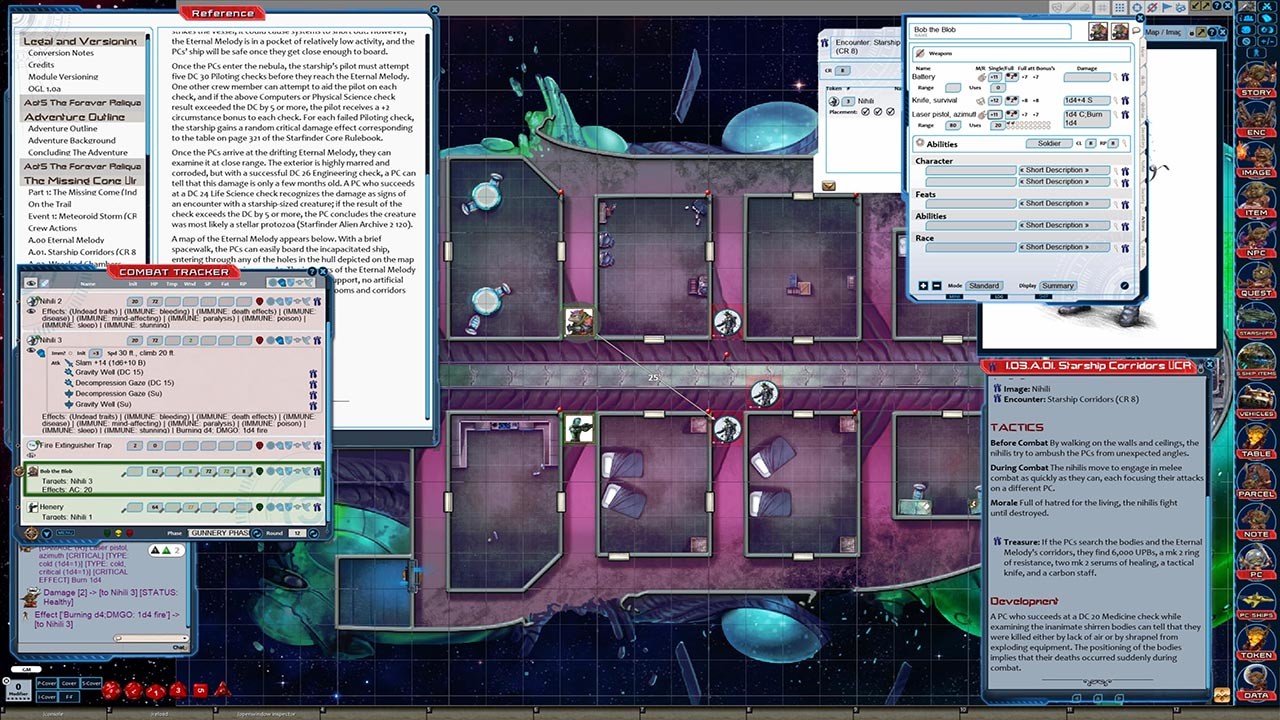1280x720 pixels.
Task: Click the next round button
Action: tap(316, 534)
